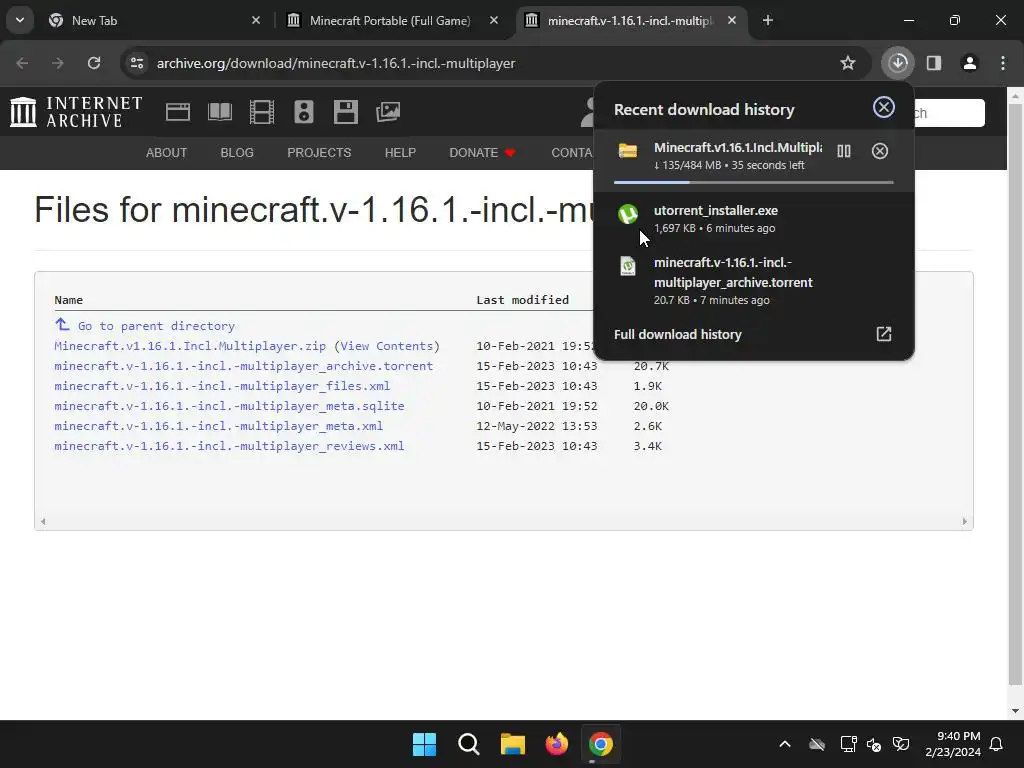Open the Chrome profile icon

(x=970, y=63)
